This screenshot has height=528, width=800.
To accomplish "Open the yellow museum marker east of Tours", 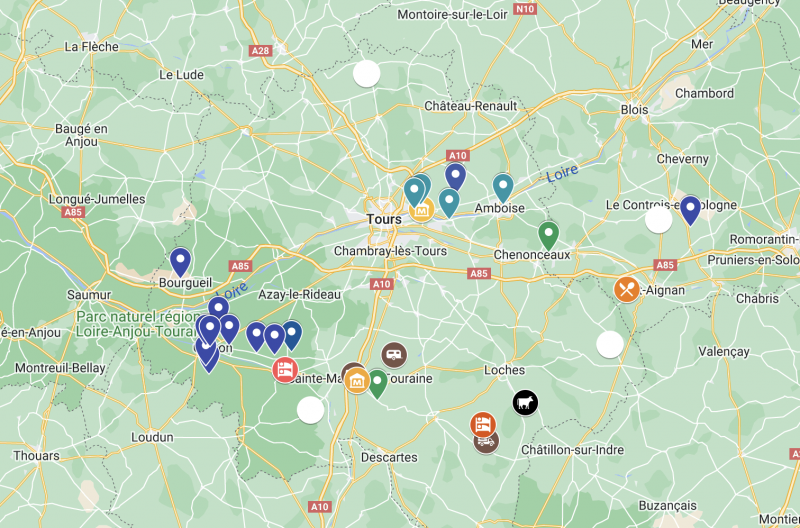I will (421, 210).
